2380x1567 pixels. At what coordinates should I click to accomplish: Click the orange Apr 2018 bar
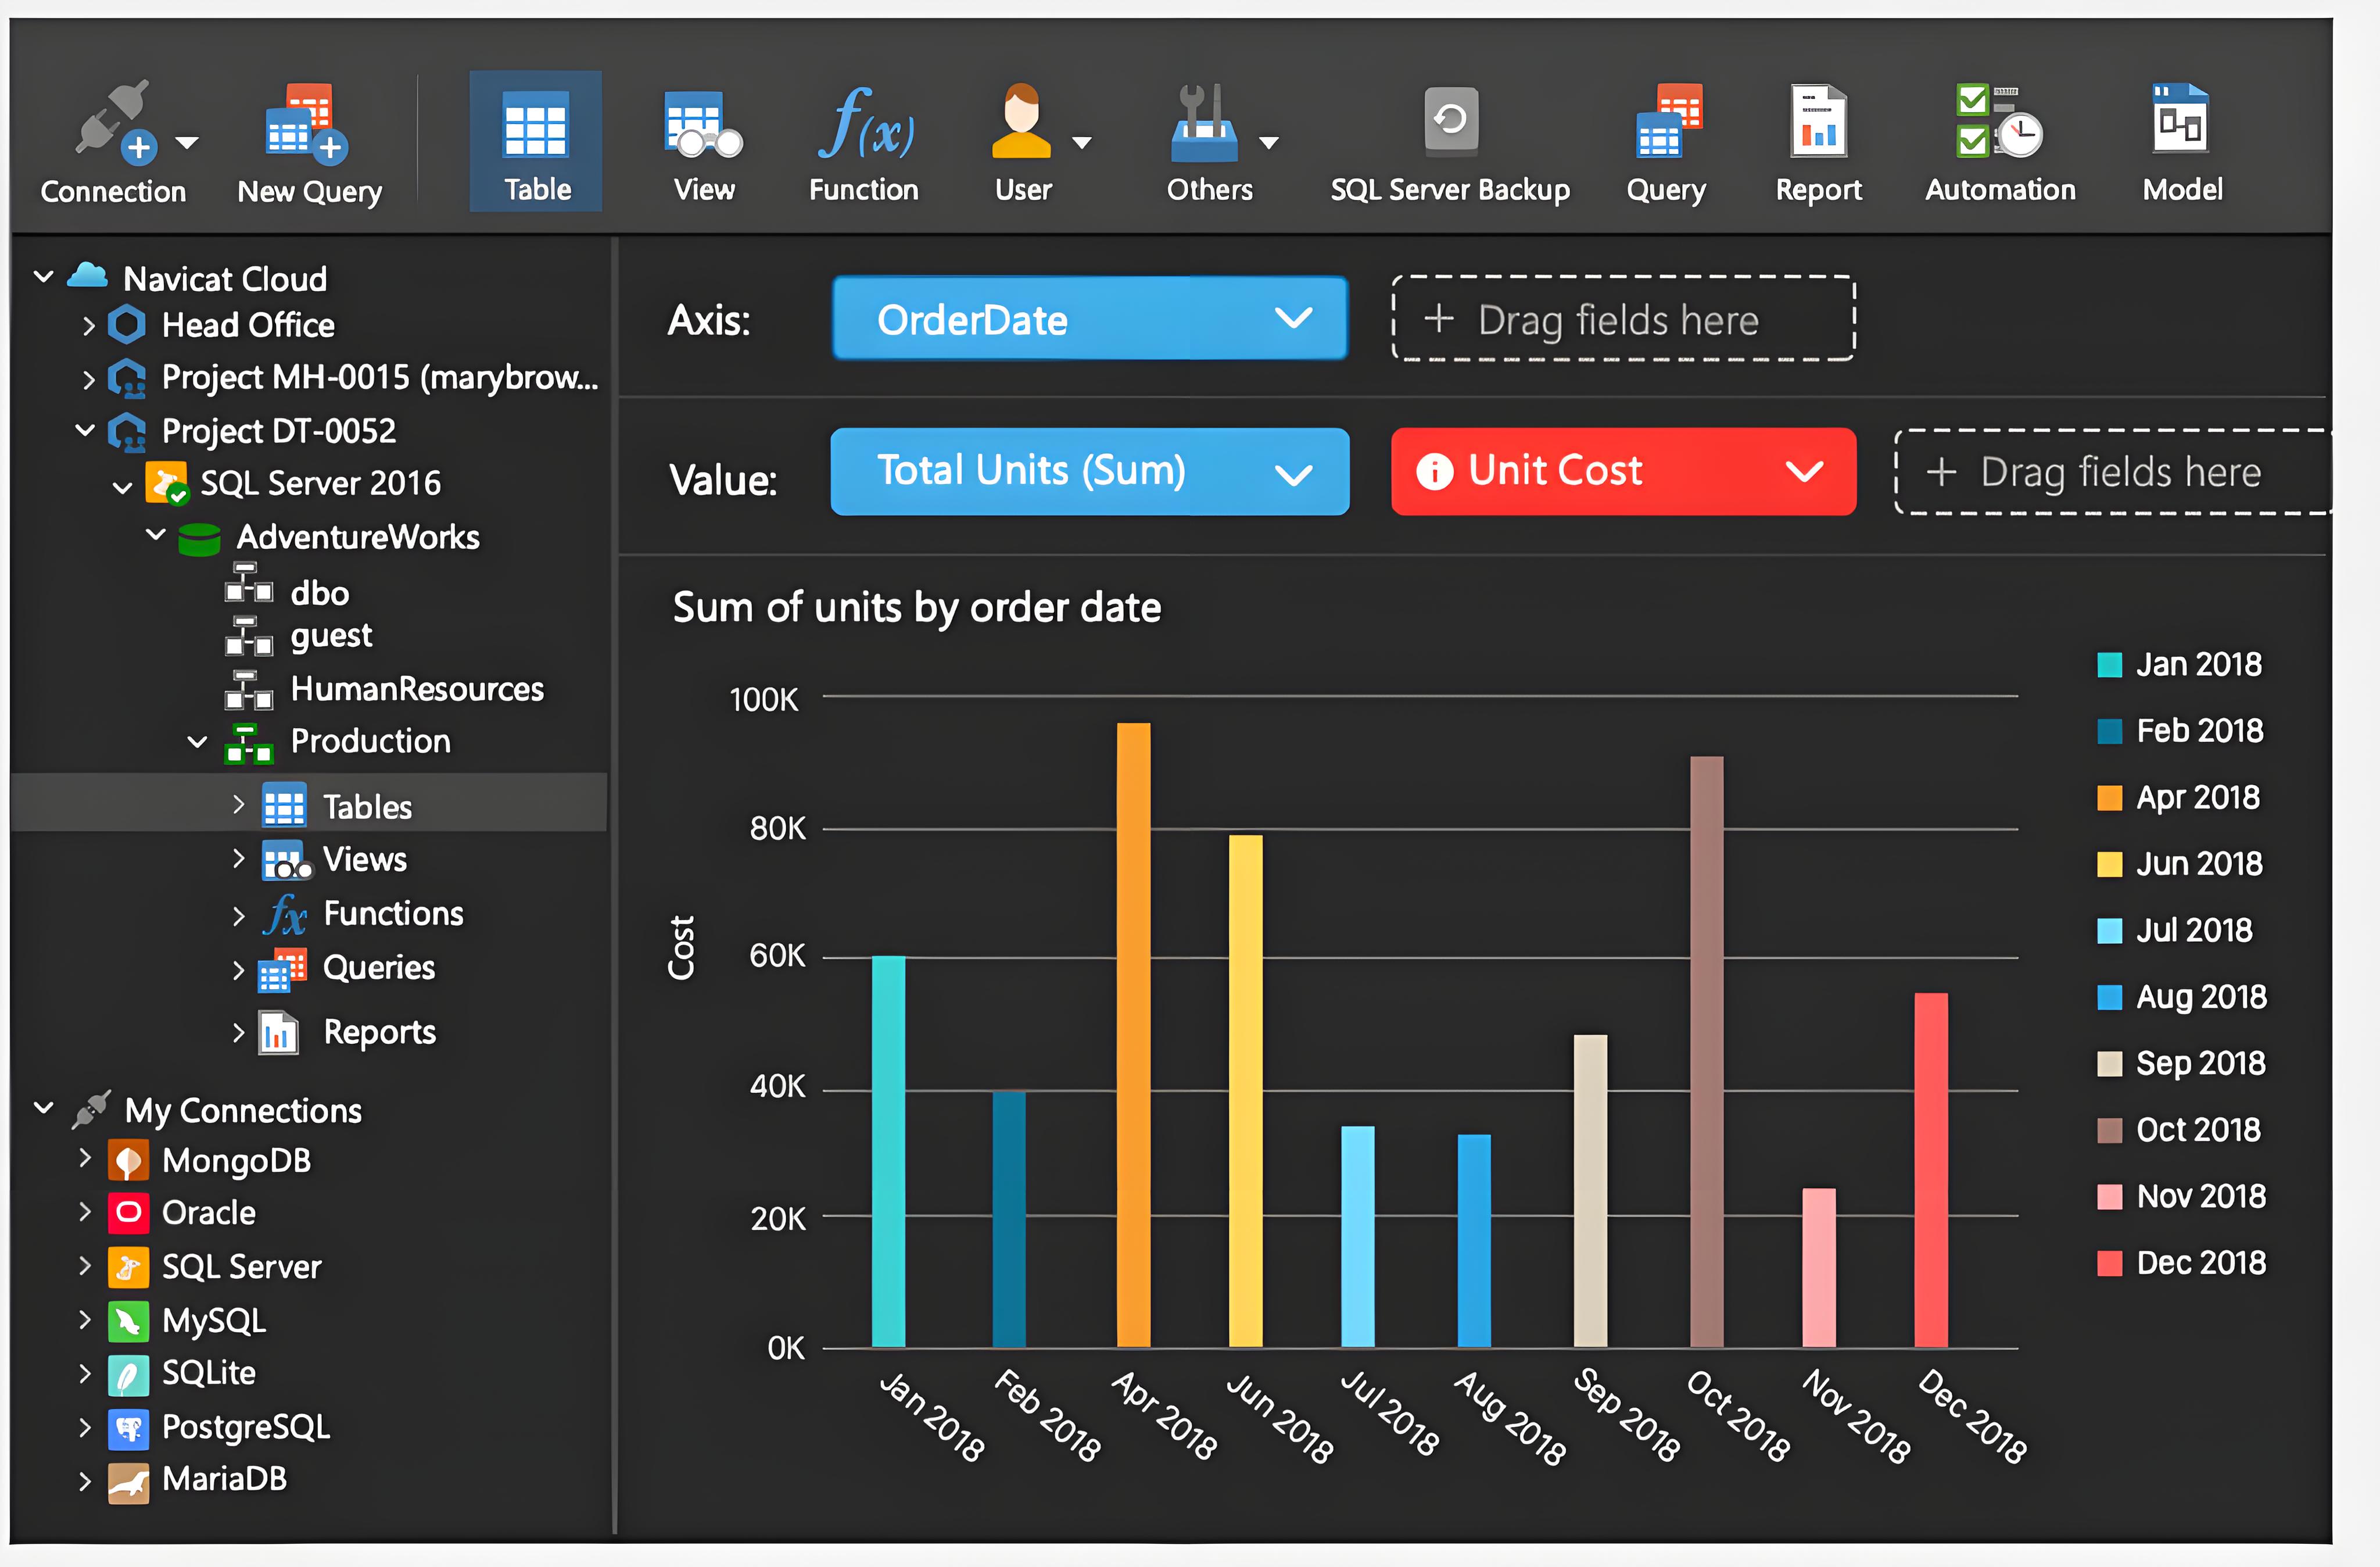point(1133,1035)
